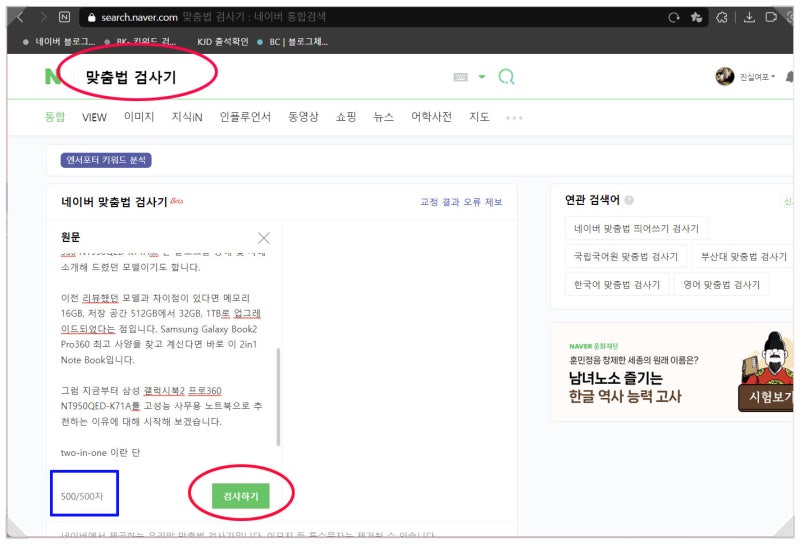This screenshot has height=544, width=800.
Task: Click the 엔서포터 키워드 분석 button
Action: tap(106, 160)
